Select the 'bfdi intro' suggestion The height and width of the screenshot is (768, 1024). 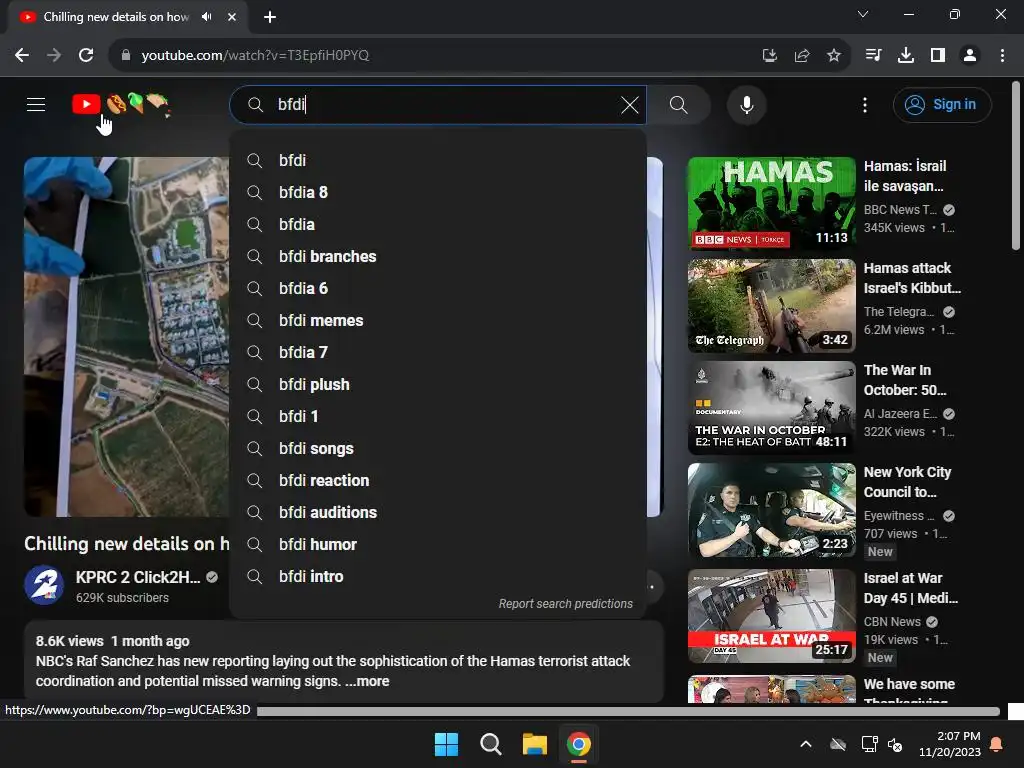(438, 577)
